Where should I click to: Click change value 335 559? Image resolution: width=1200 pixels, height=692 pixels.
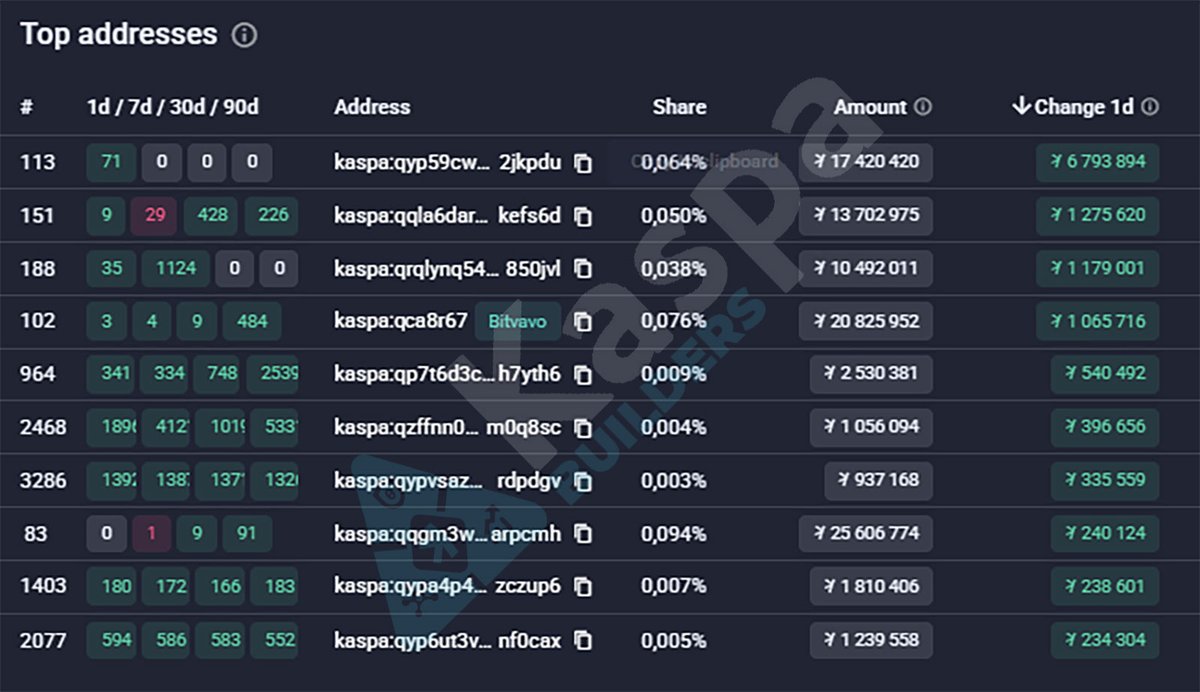tap(1105, 480)
